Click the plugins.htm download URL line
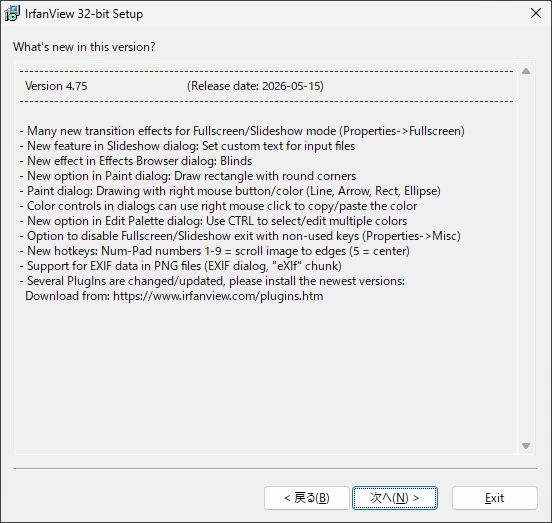This screenshot has height=523, width=552. click(174, 296)
